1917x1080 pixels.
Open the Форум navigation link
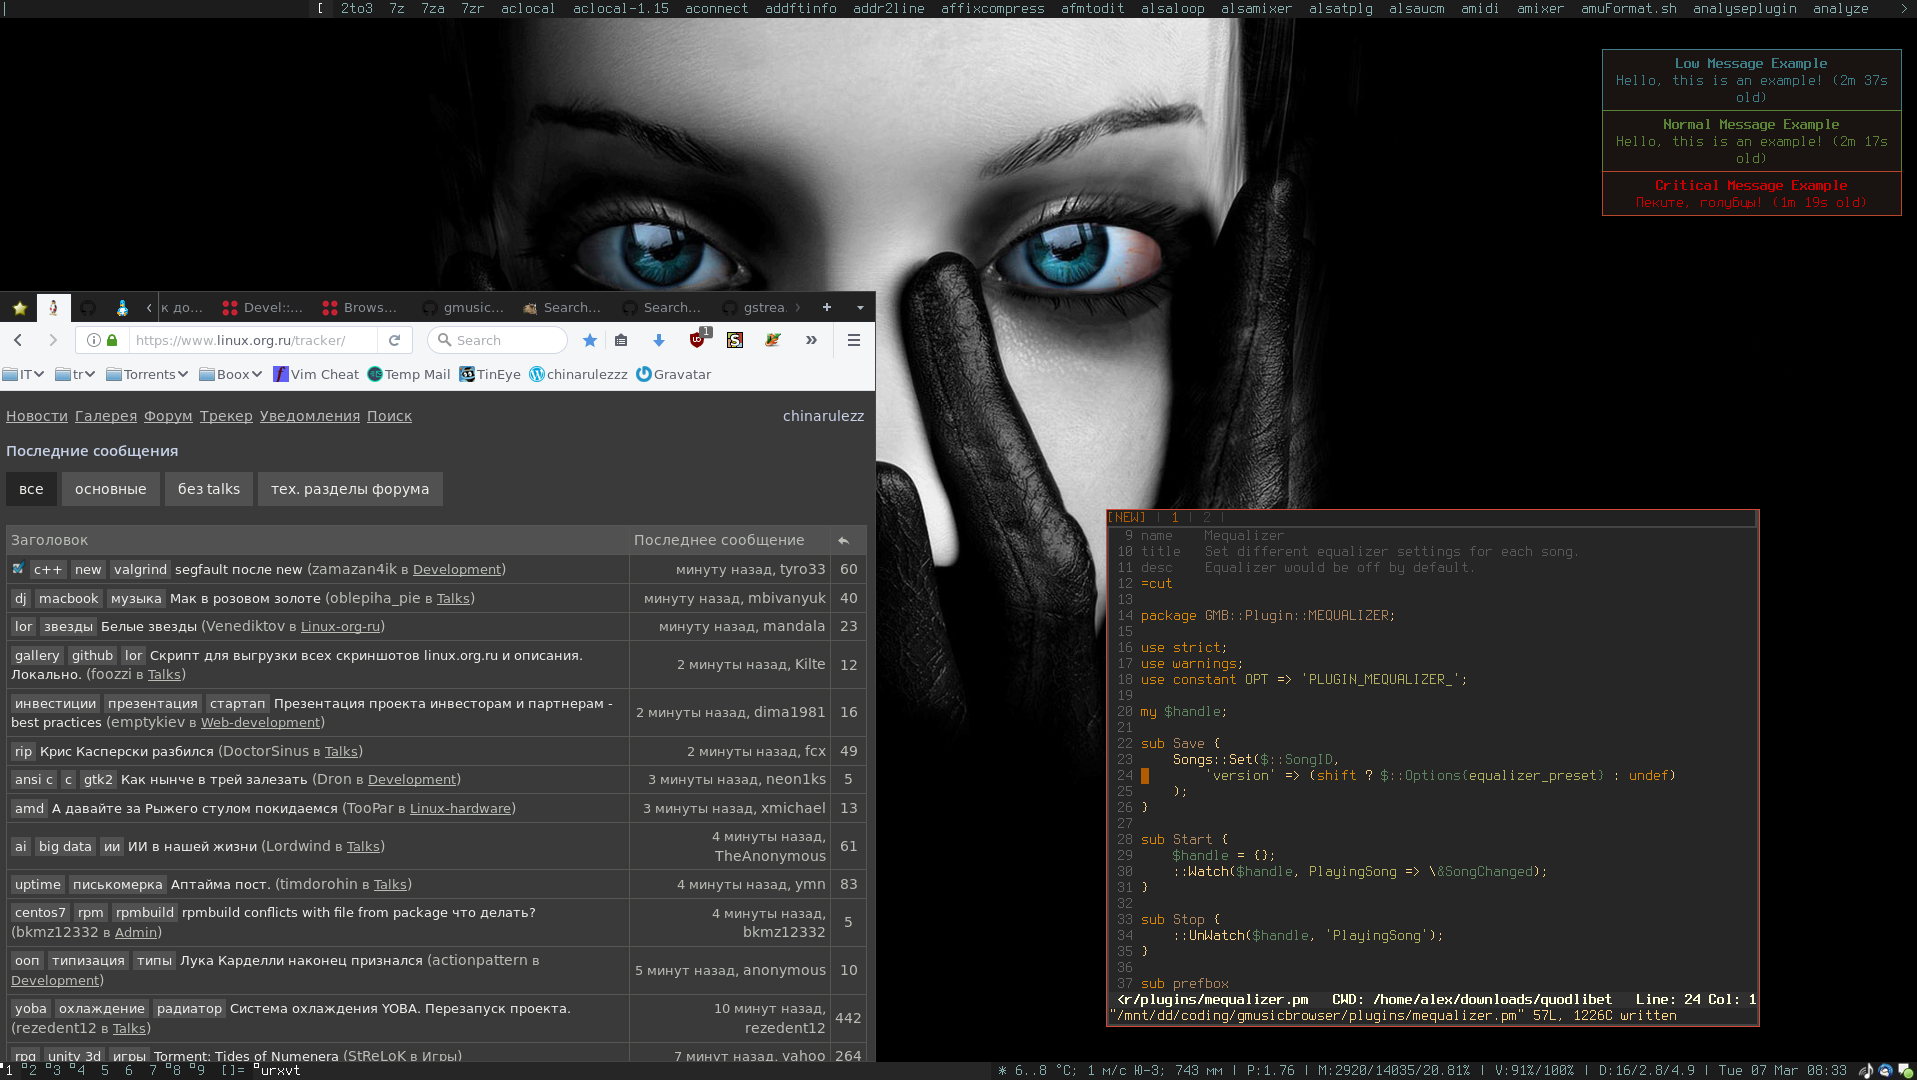[x=168, y=416]
